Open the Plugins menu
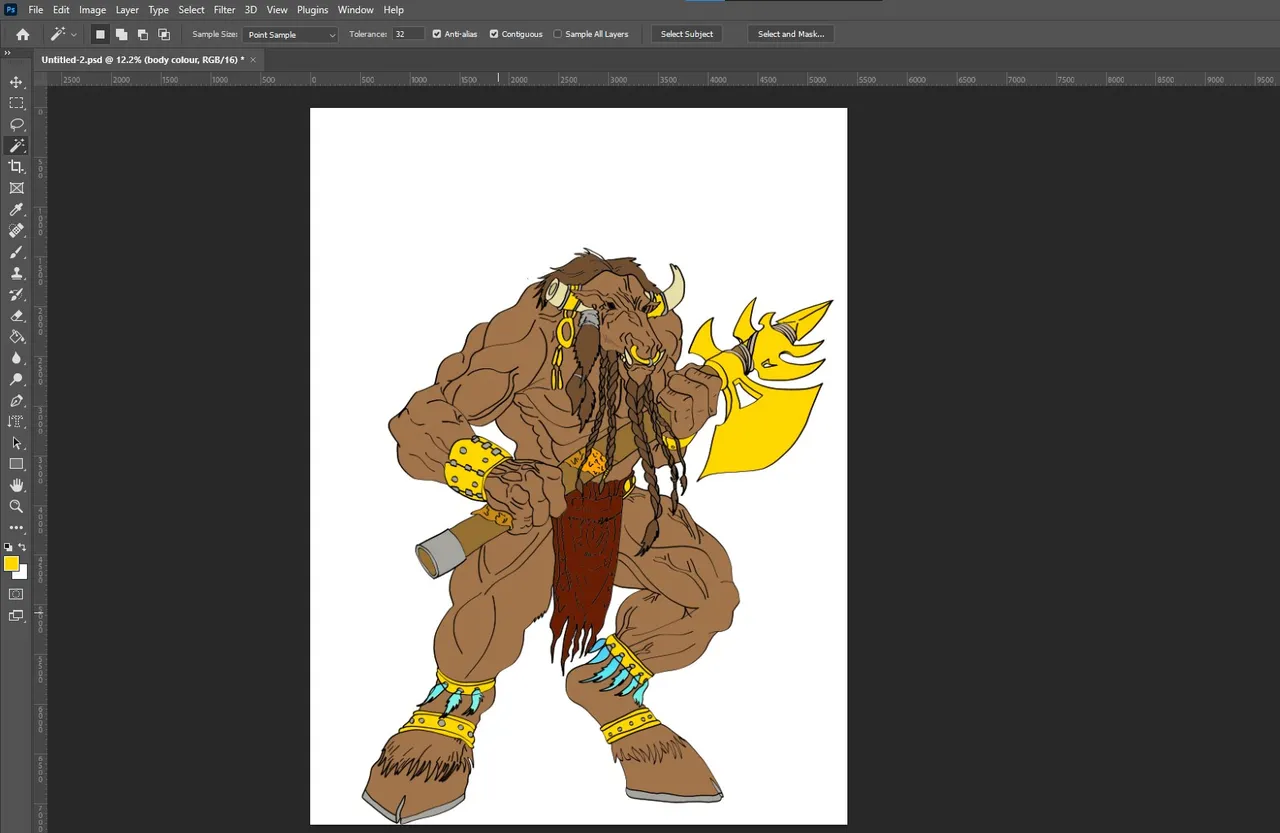This screenshot has width=1280, height=833. [x=313, y=10]
